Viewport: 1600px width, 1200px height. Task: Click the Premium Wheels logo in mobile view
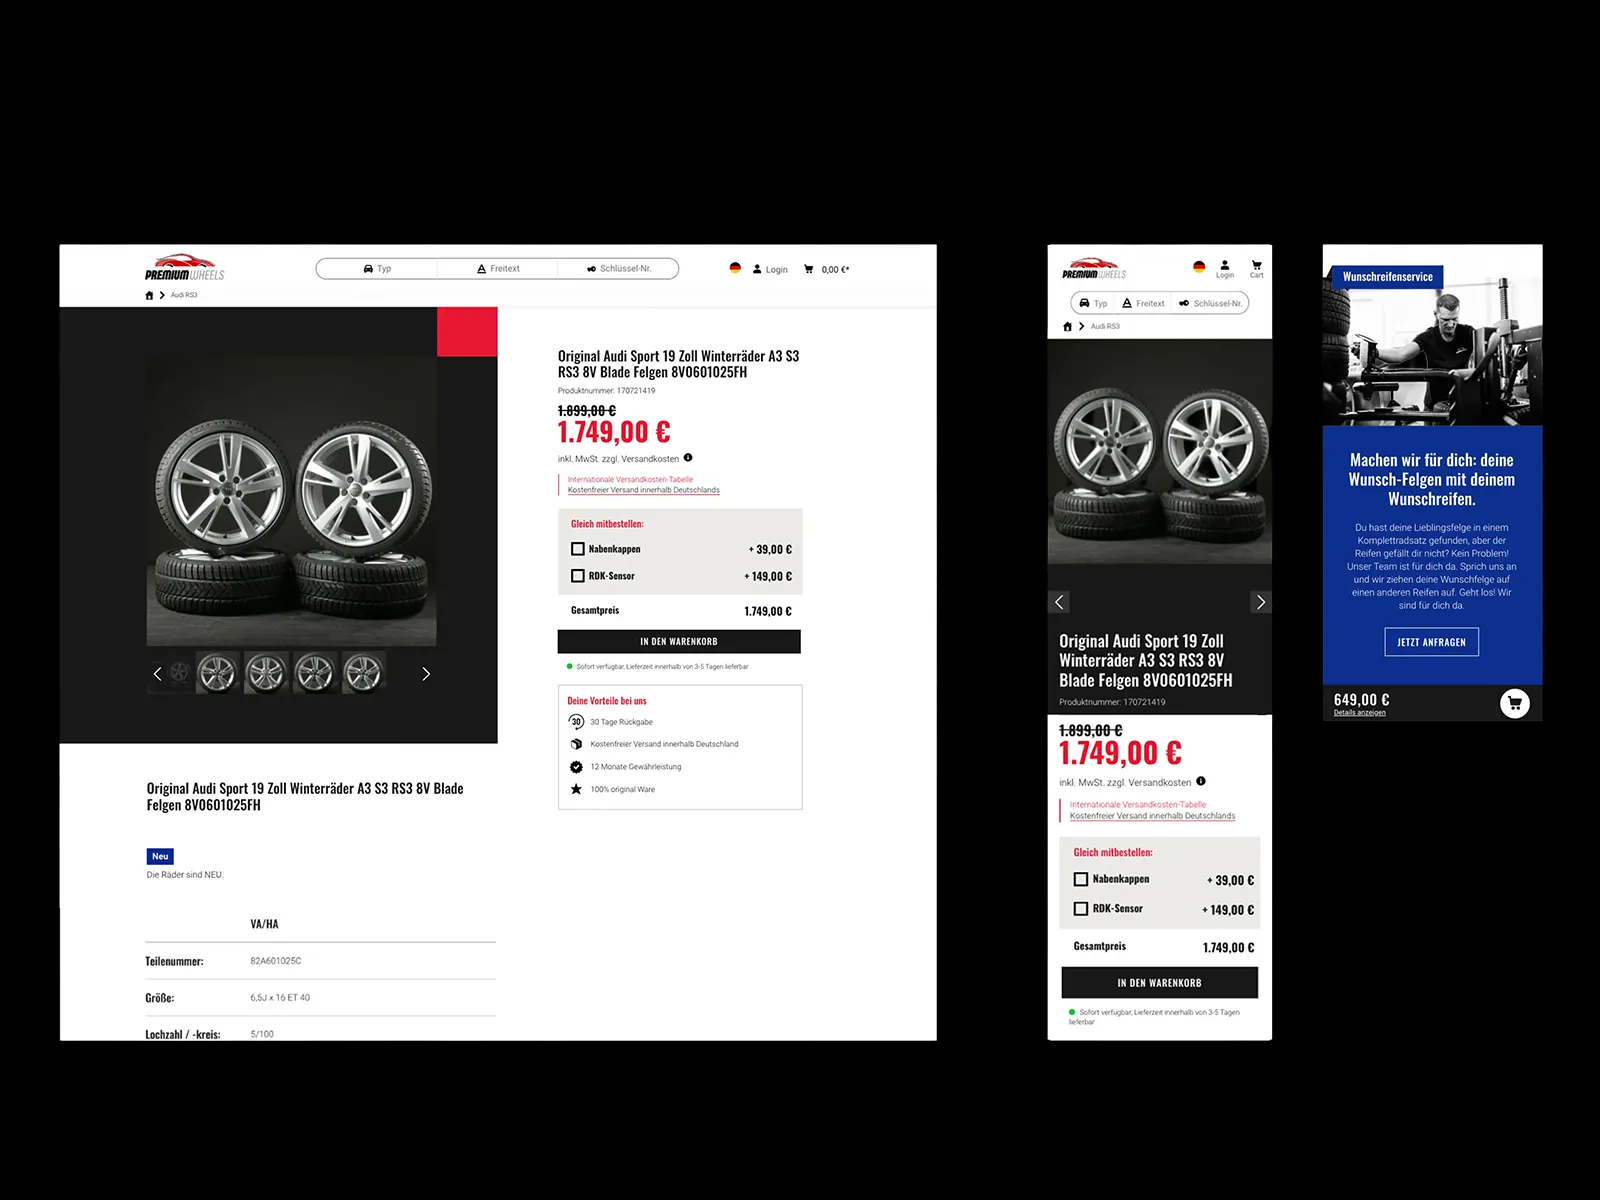[x=1094, y=268]
